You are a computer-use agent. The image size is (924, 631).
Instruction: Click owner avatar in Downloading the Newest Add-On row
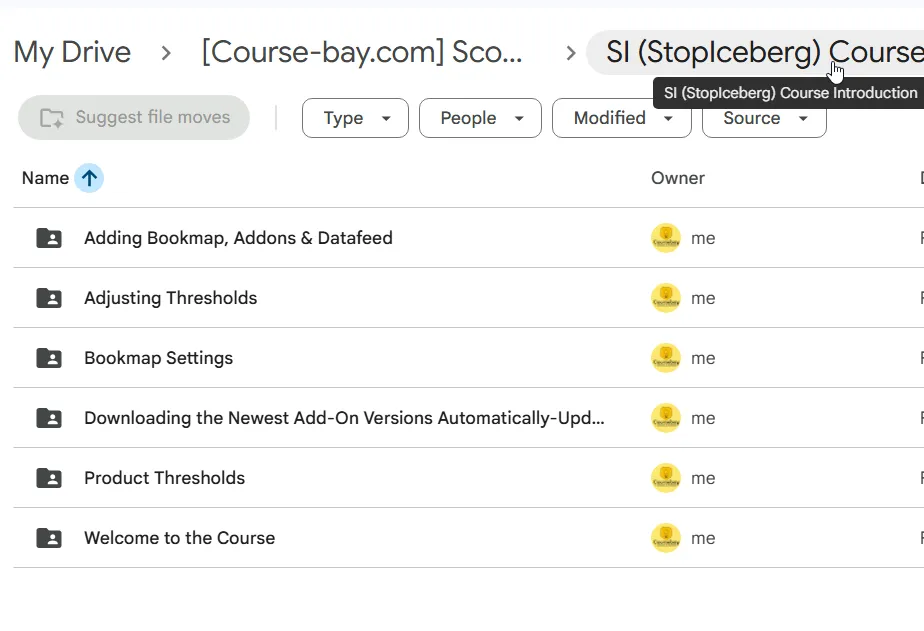[666, 418]
